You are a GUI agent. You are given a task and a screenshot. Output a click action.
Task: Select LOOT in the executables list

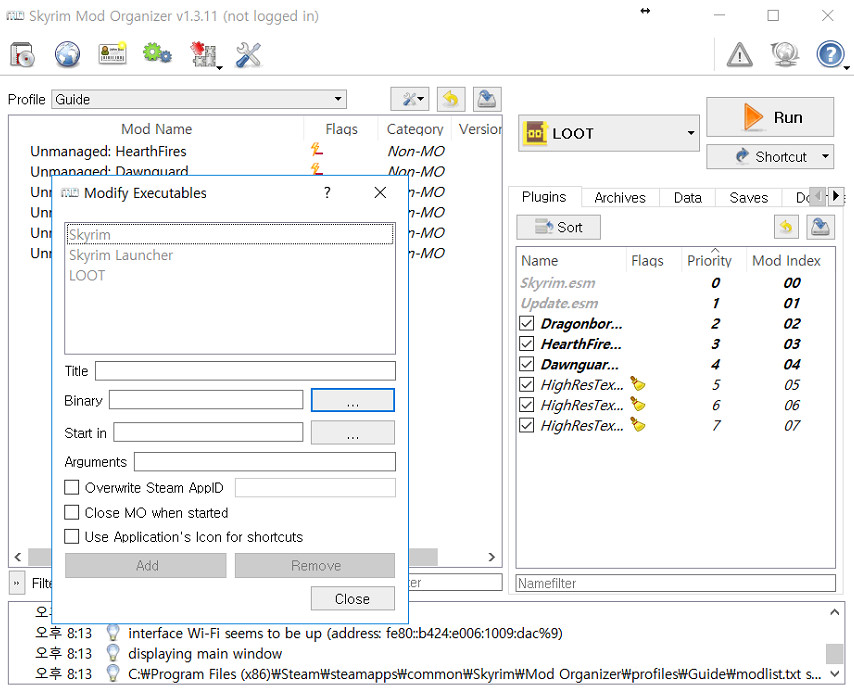229,275
